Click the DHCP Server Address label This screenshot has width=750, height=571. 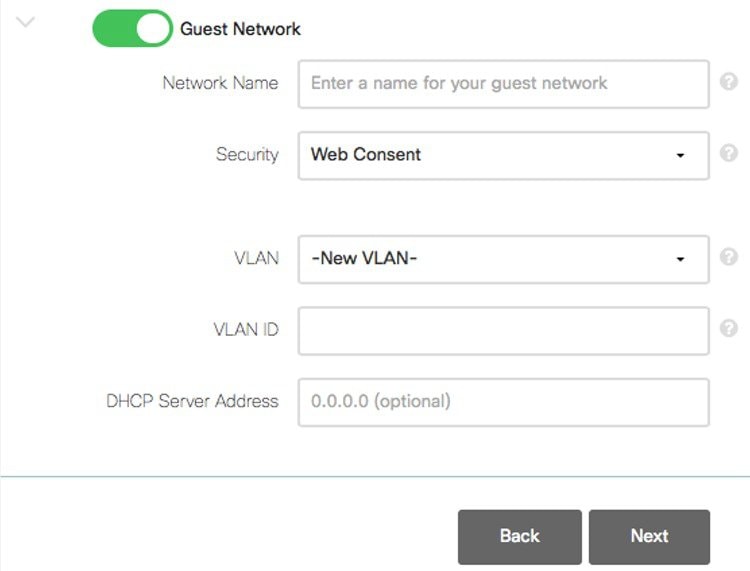coord(192,401)
